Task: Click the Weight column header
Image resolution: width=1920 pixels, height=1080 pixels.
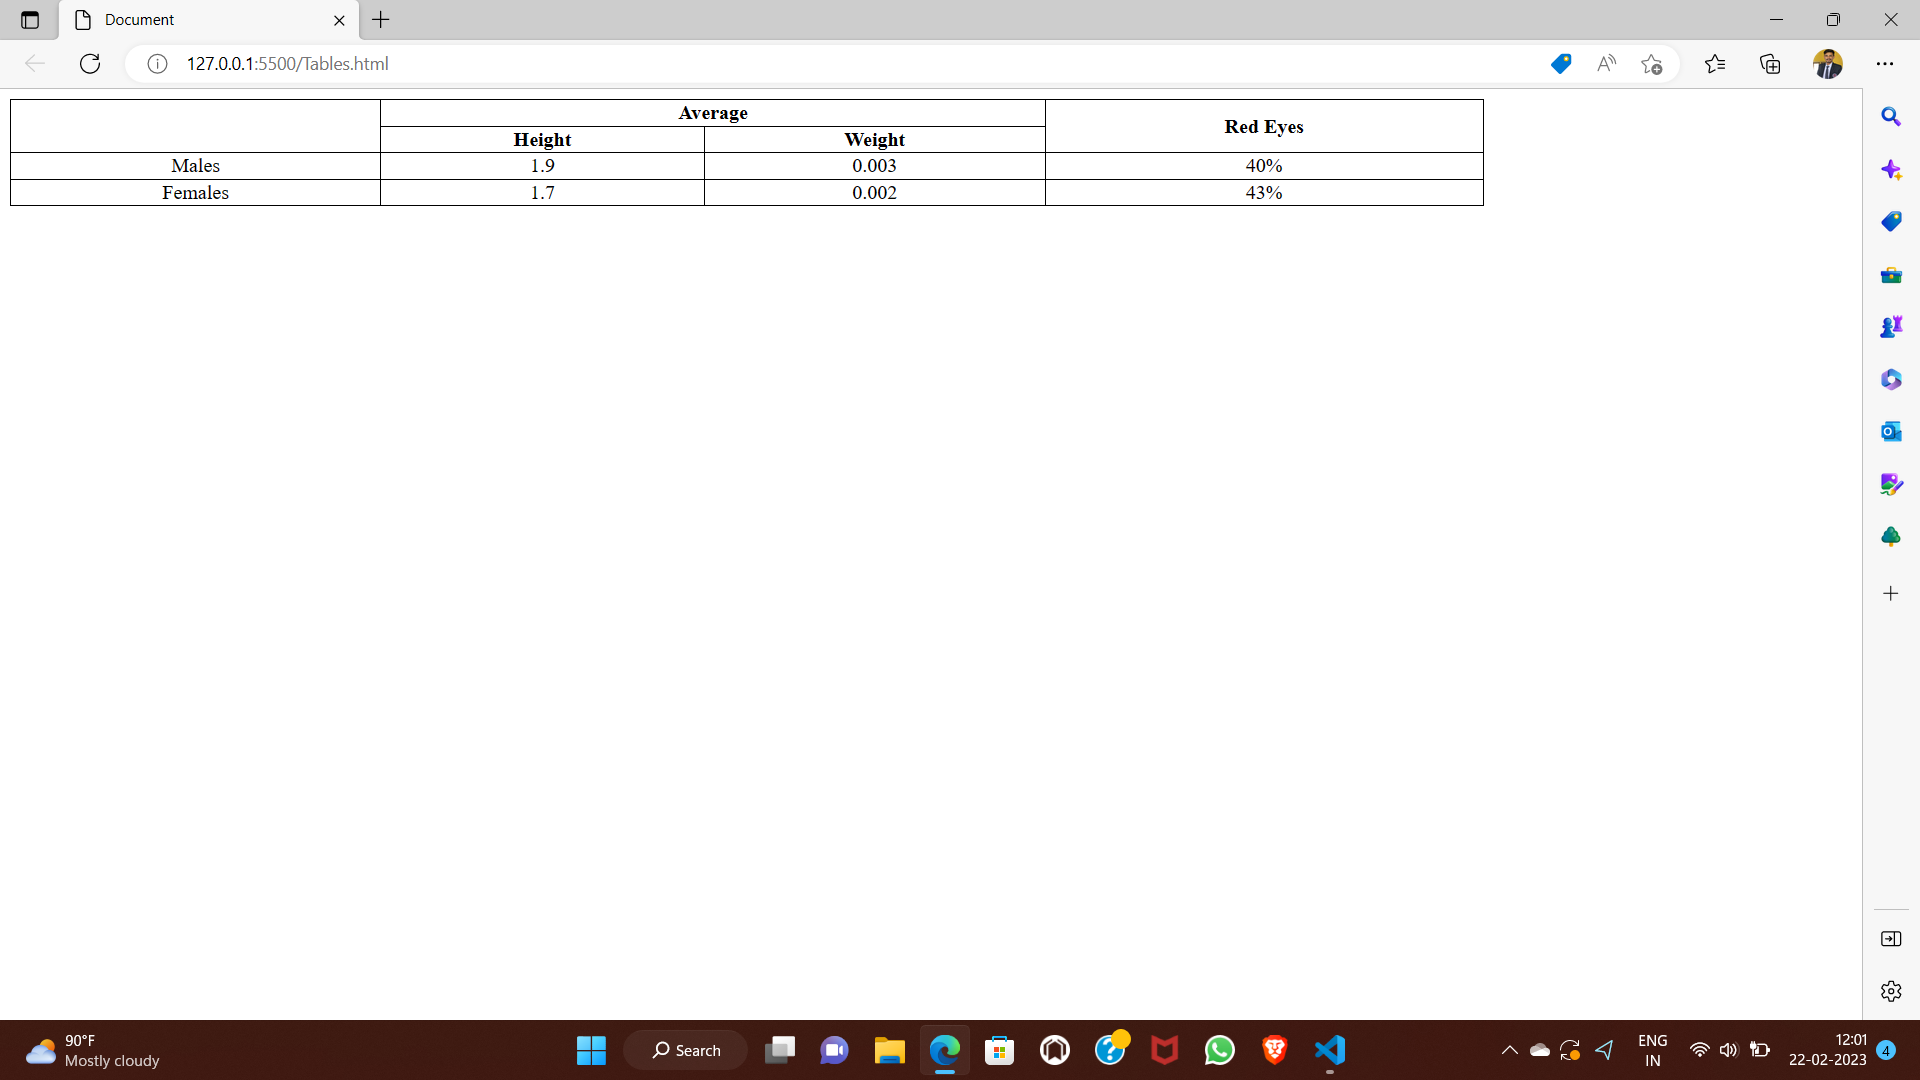Action: point(875,140)
